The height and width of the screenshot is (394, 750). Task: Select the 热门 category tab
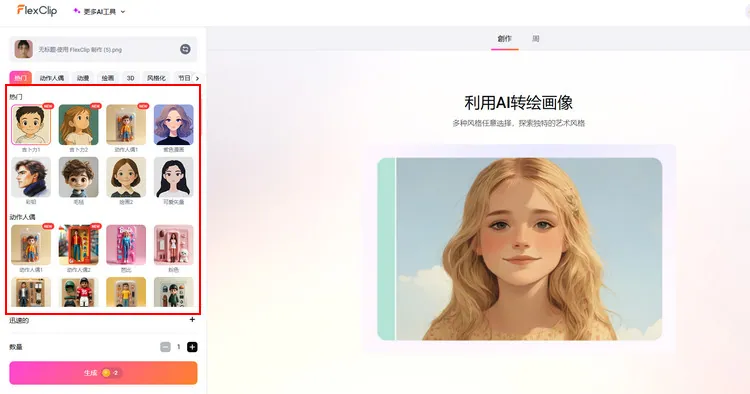21,78
